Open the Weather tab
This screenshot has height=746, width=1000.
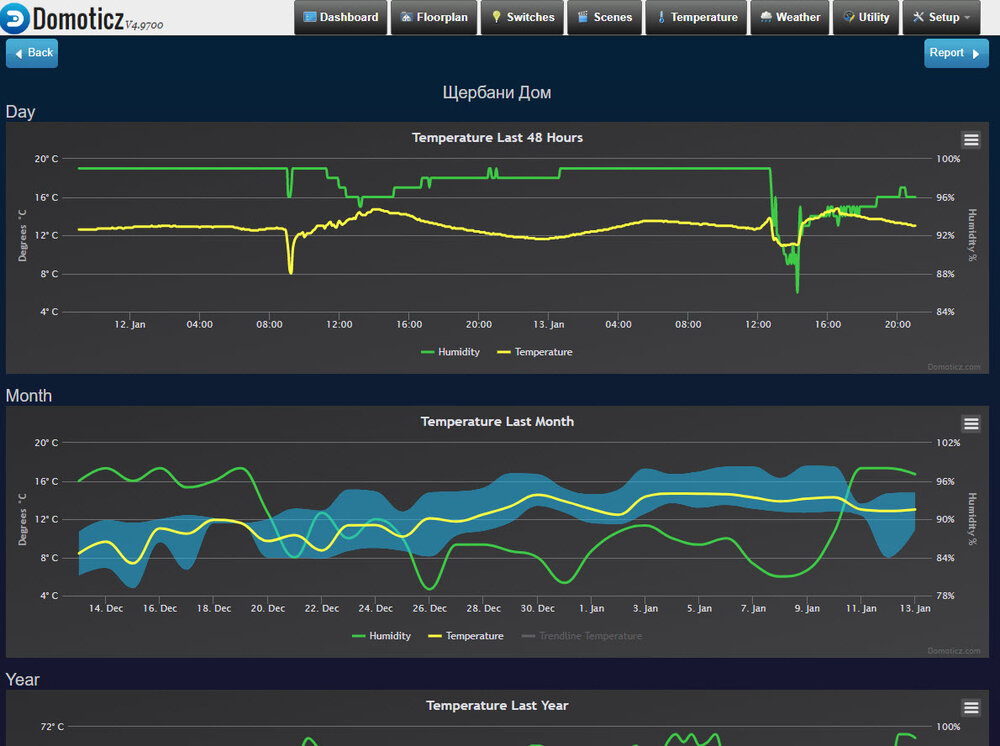coord(790,17)
